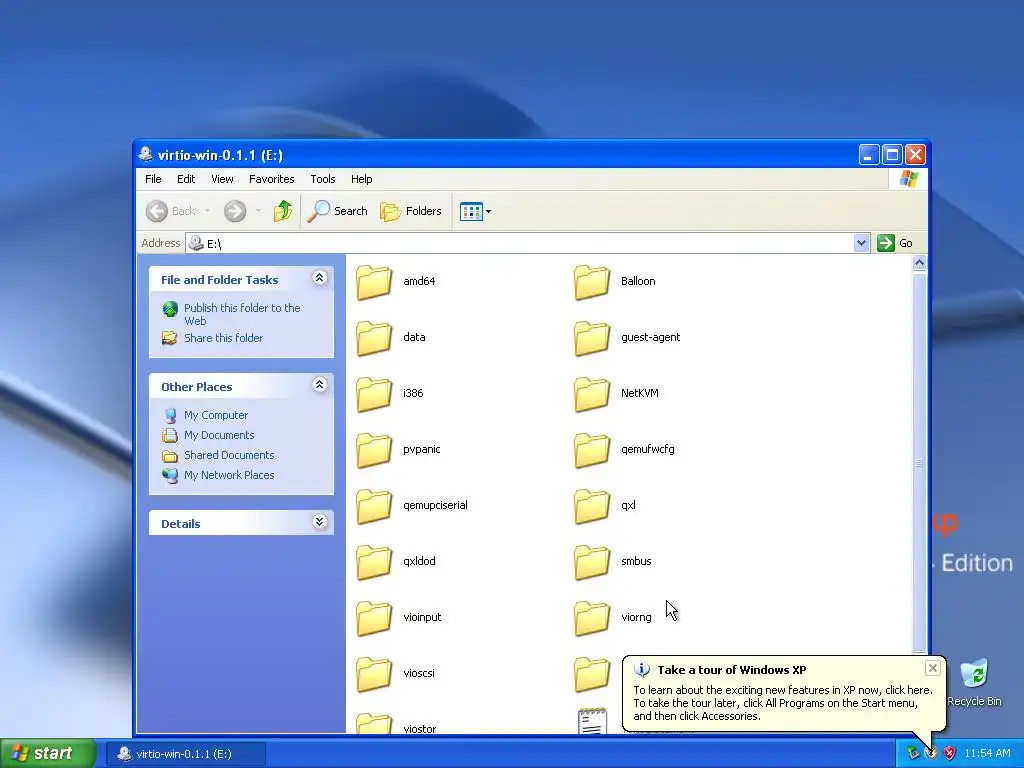Collapse File and Folder Tasks panel
The image size is (1024, 768).
[x=319, y=278]
